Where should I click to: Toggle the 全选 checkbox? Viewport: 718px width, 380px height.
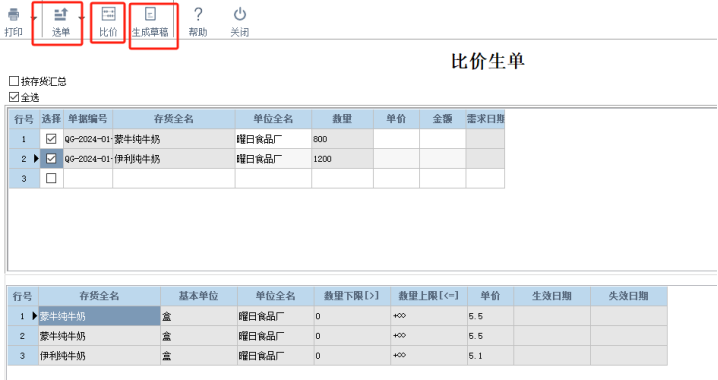point(14,97)
